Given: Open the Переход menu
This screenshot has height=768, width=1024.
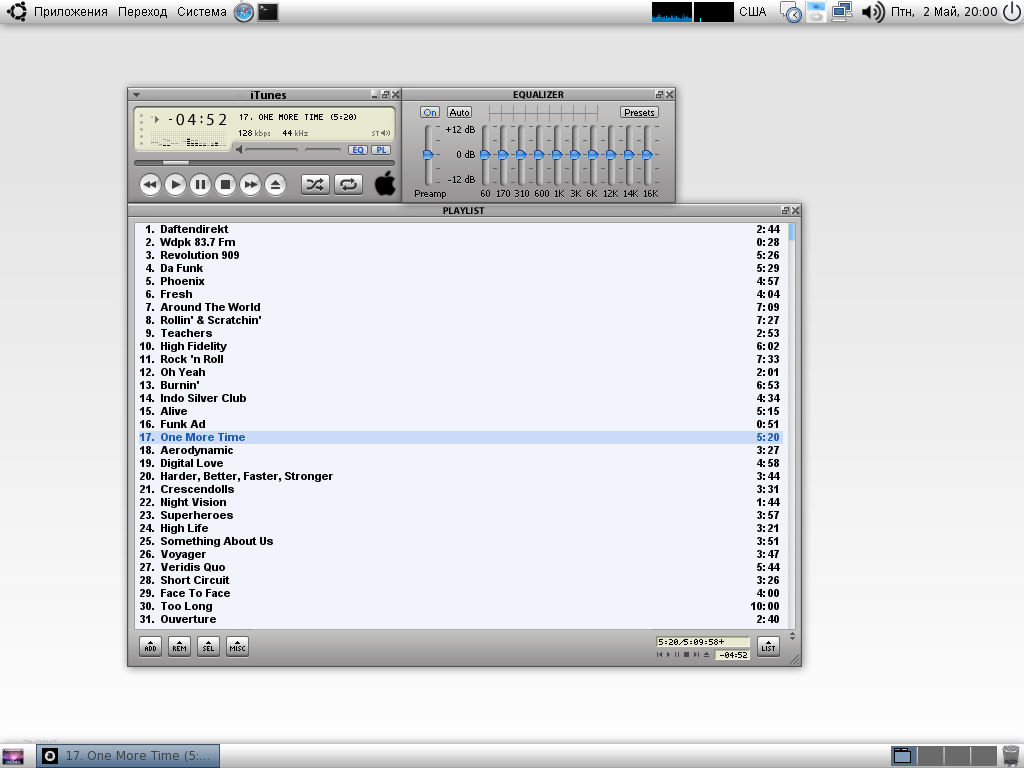Looking at the screenshot, I should (x=142, y=12).
